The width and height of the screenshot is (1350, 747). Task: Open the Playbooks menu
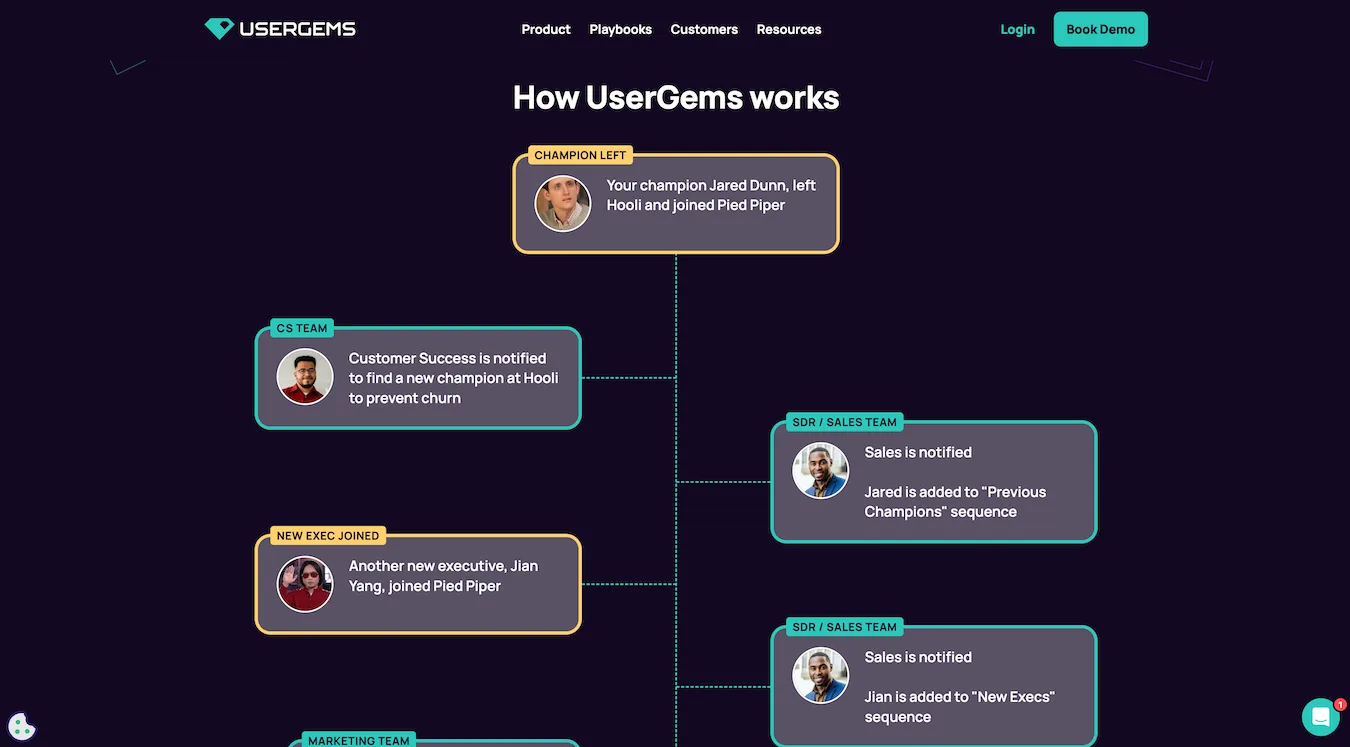tap(620, 29)
